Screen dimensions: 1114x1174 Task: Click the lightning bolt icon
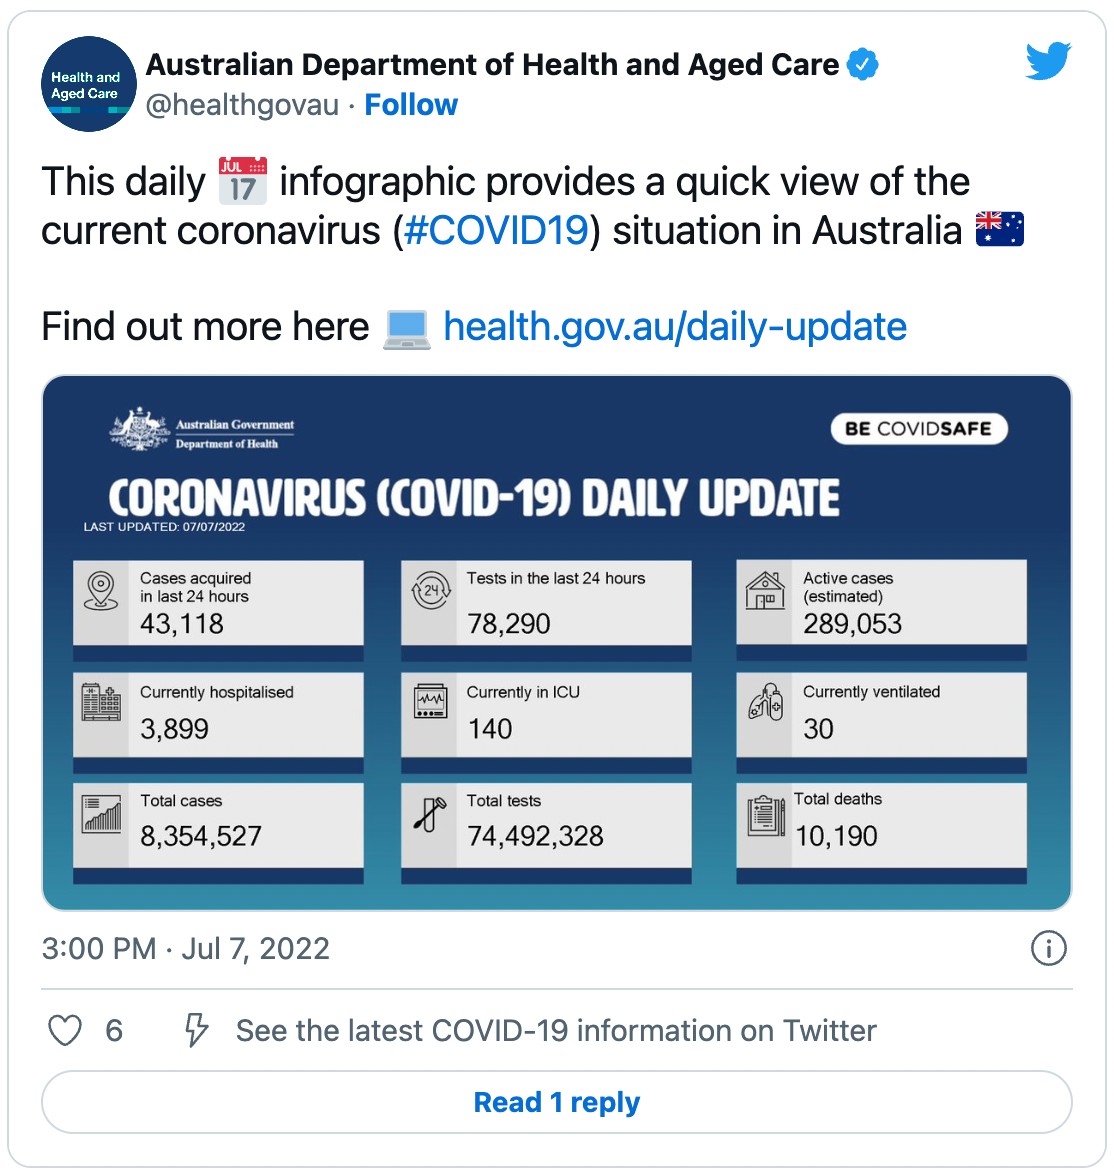tap(197, 1030)
